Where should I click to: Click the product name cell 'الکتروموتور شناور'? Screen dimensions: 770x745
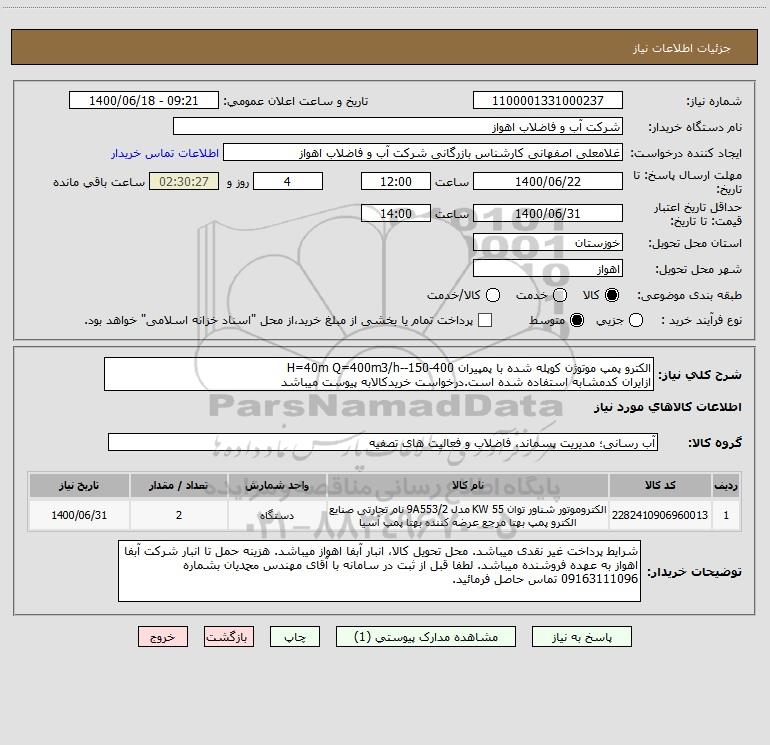[x=468, y=515]
